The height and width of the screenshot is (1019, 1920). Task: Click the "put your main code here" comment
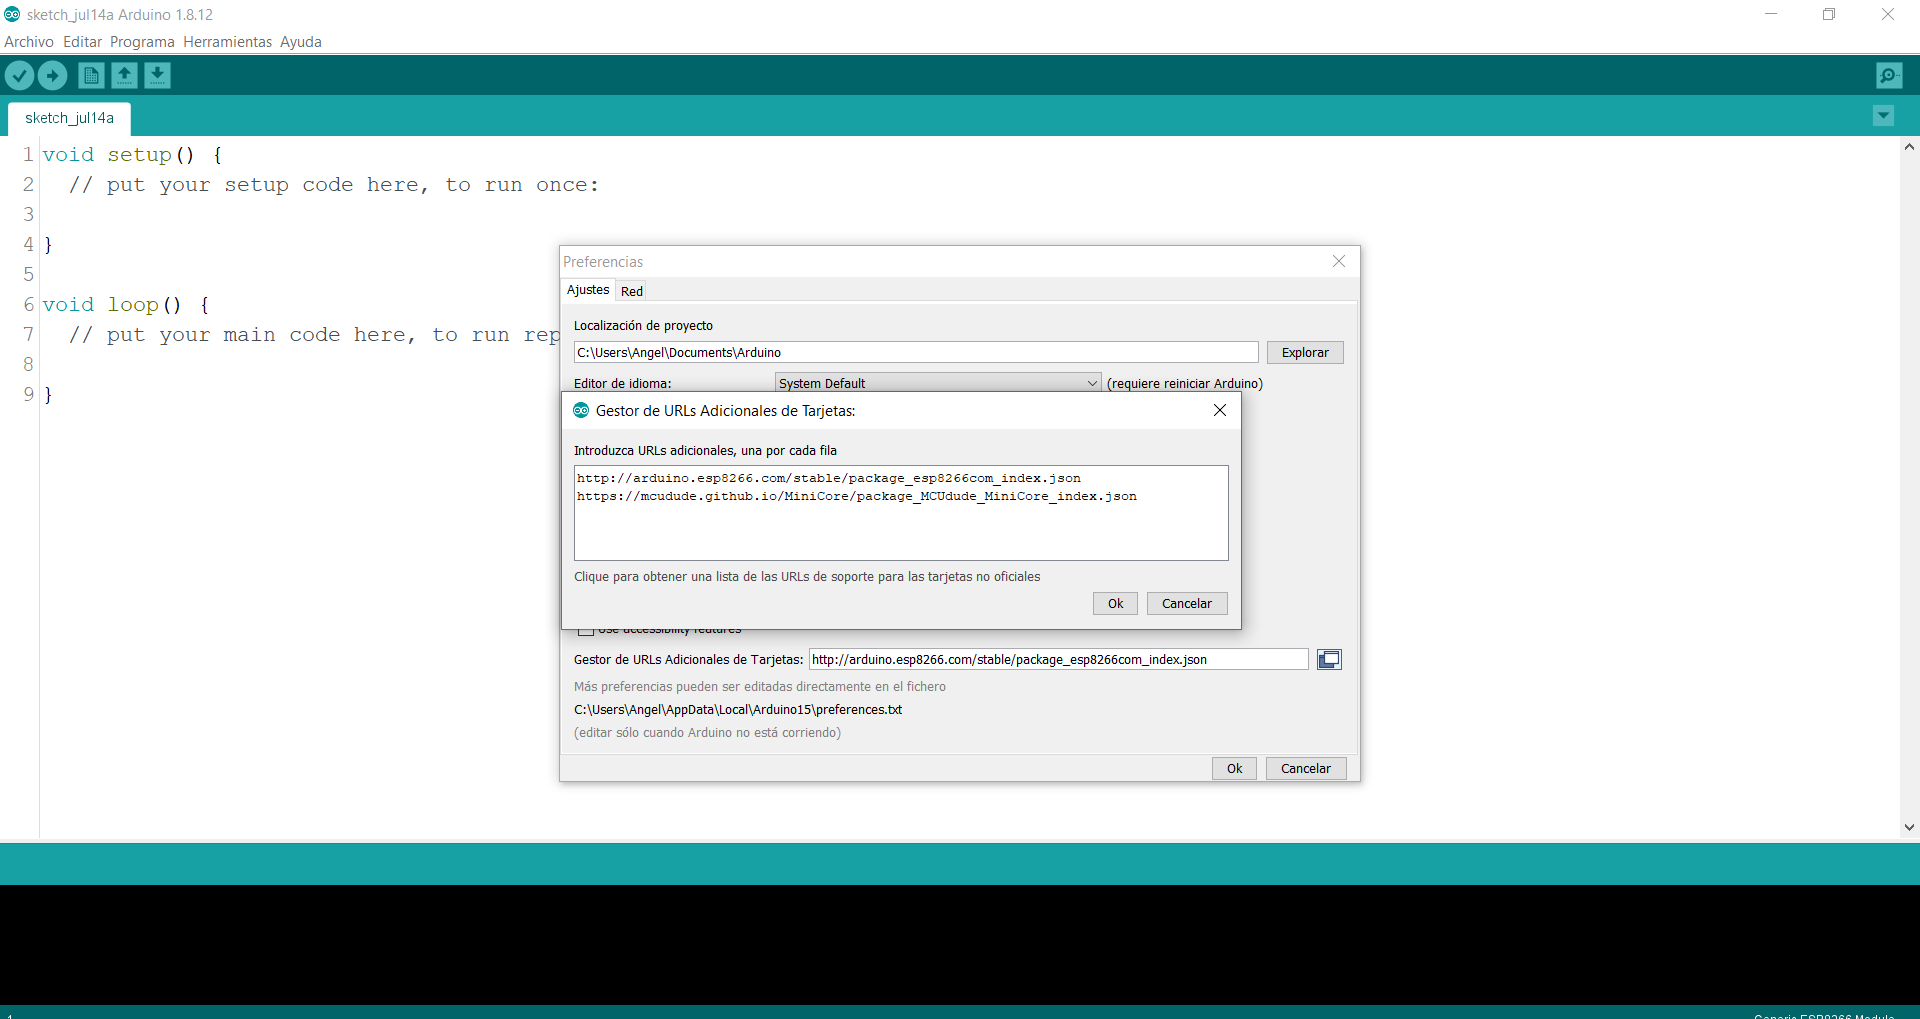(x=314, y=335)
